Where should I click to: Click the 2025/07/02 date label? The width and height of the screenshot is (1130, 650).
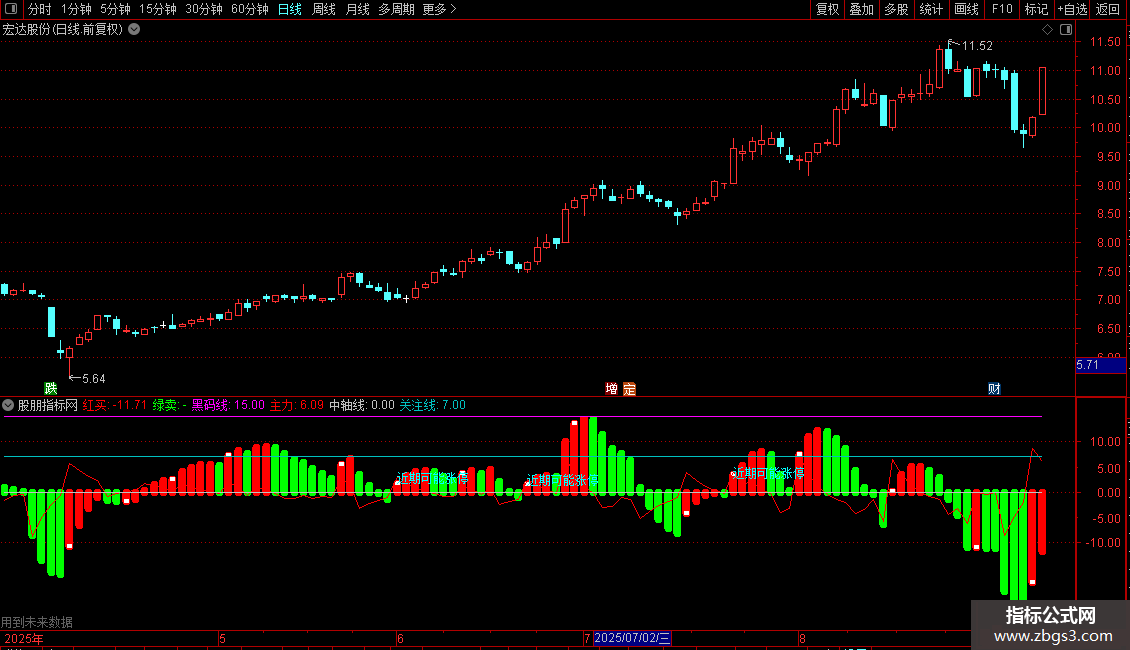pos(632,638)
